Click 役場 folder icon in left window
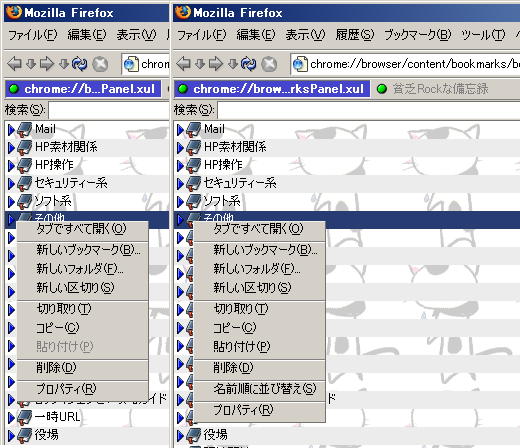 pyautogui.click(x=25, y=435)
